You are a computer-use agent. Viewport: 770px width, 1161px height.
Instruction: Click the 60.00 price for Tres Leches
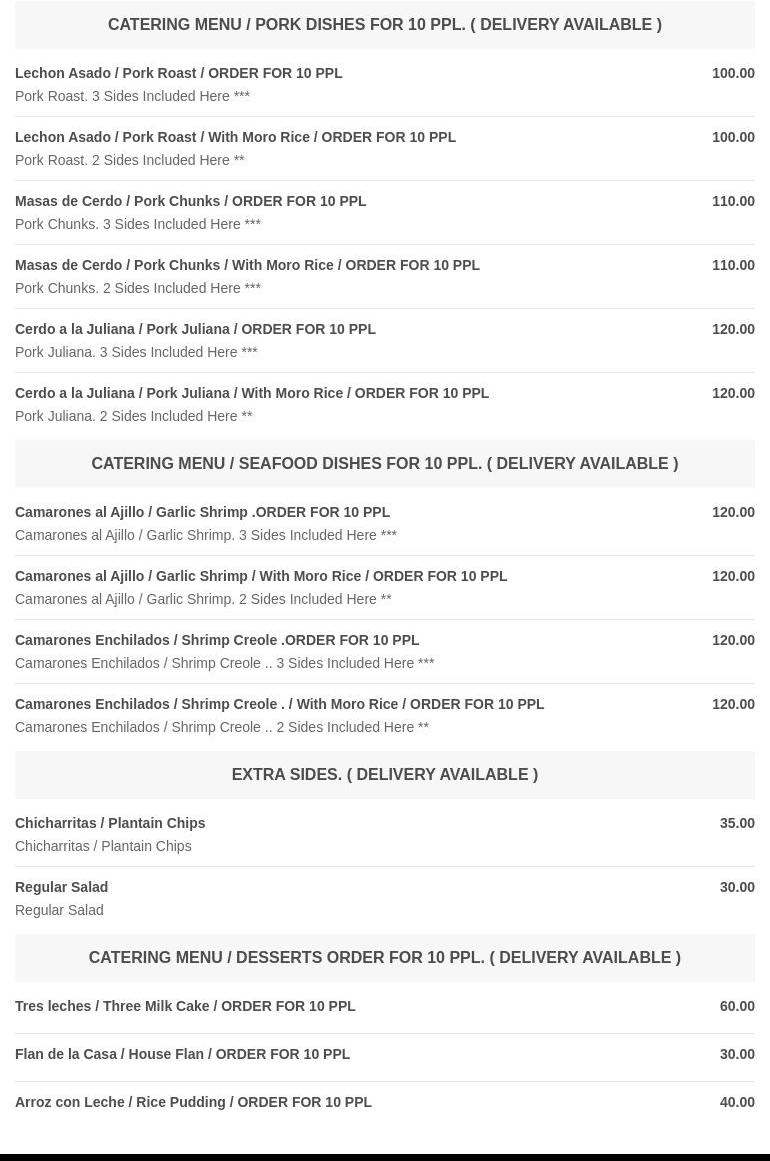[737, 1006]
